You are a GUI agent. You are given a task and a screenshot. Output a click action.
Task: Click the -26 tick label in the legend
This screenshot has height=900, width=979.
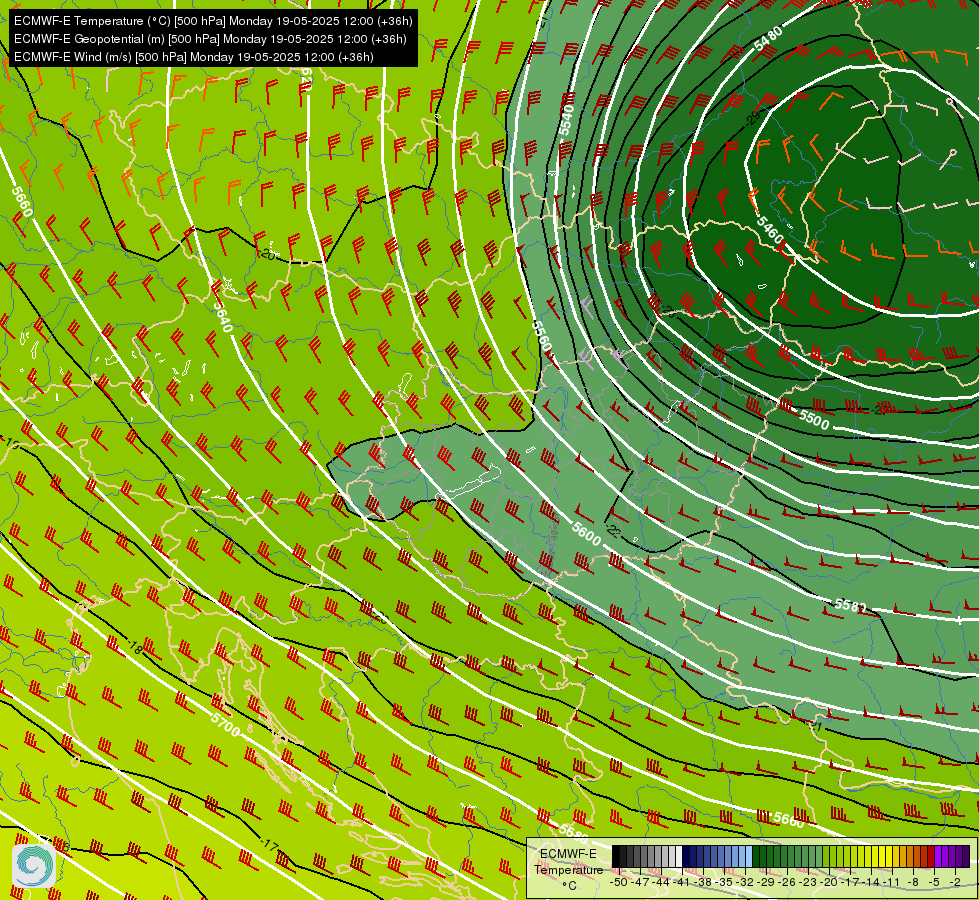click(789, 882)
